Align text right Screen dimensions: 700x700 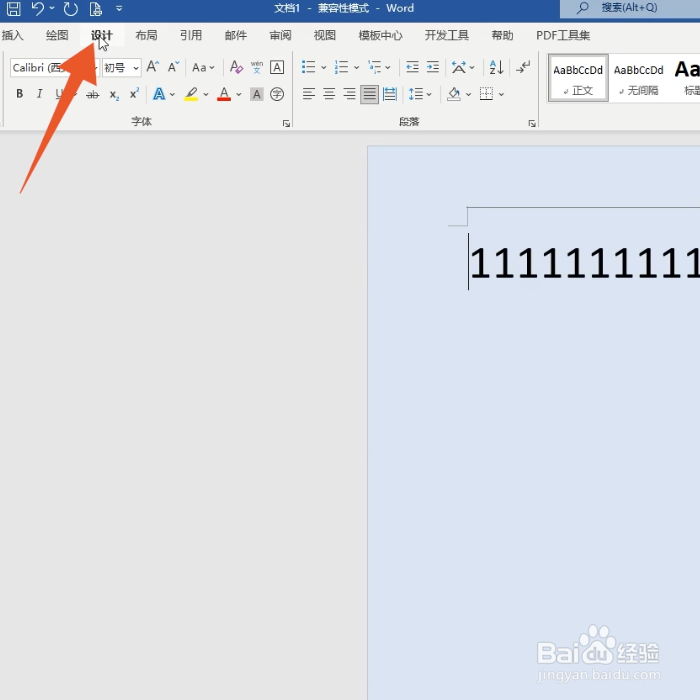[x=349, y=94]
